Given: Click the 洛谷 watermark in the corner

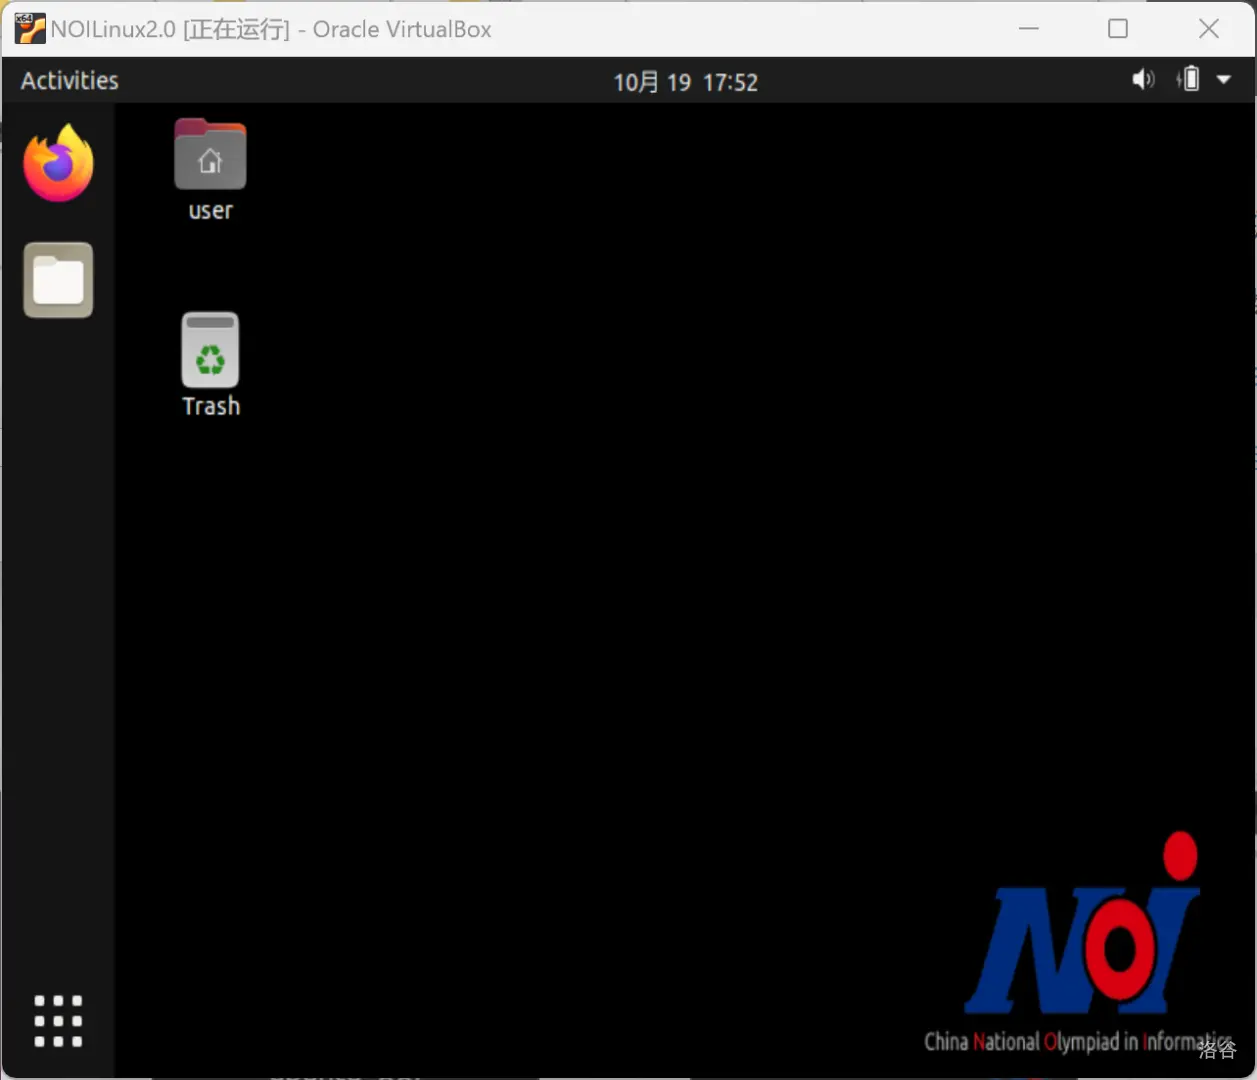Looking at the screenshot, I should (1217, 1050).
